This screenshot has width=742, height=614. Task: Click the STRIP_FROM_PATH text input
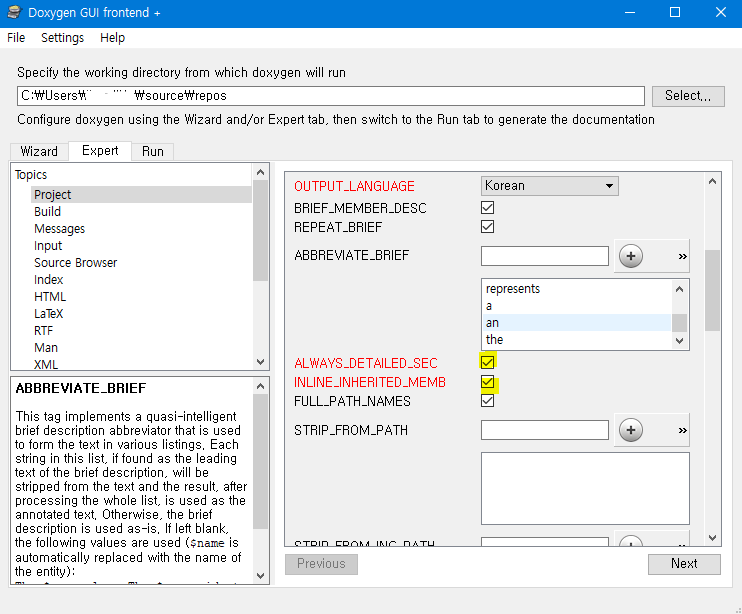point(545,430)
